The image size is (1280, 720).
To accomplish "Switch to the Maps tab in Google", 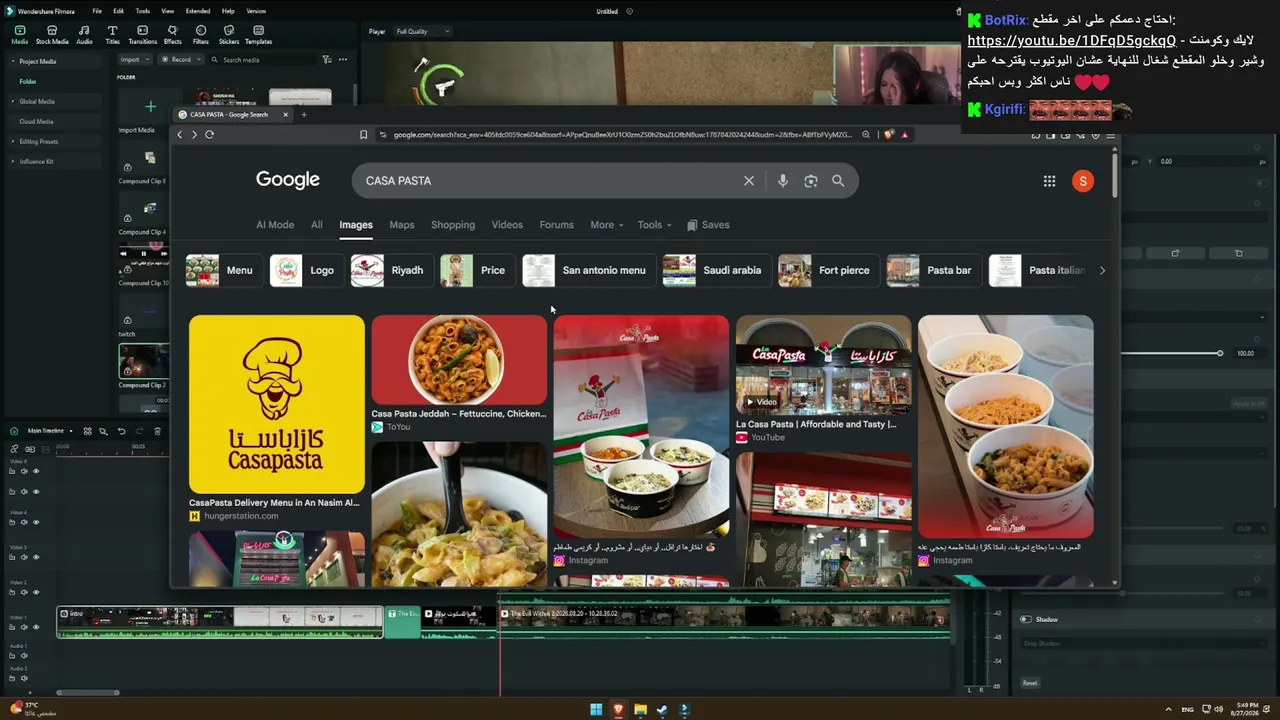I will [x=402, y=225].
